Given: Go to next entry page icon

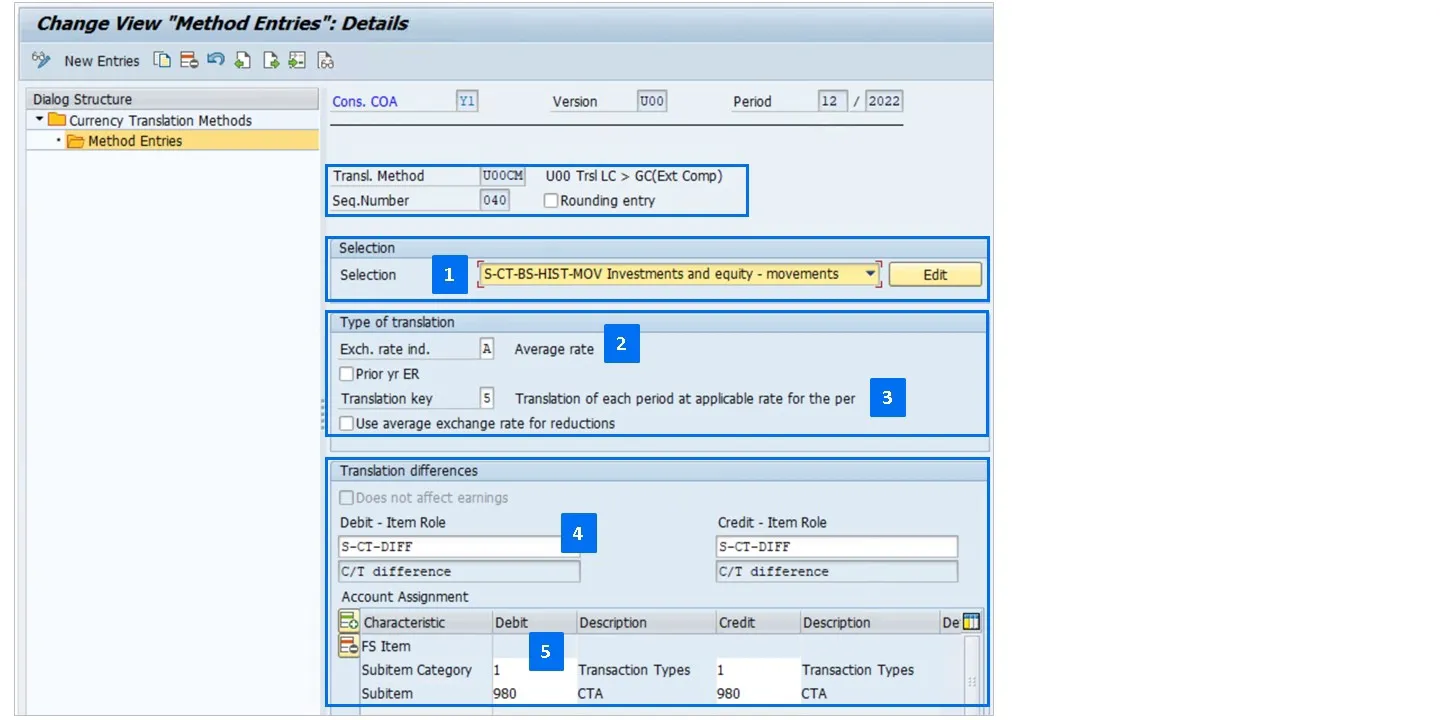Looking at the screenshot, I should click(x=270, y=61).
